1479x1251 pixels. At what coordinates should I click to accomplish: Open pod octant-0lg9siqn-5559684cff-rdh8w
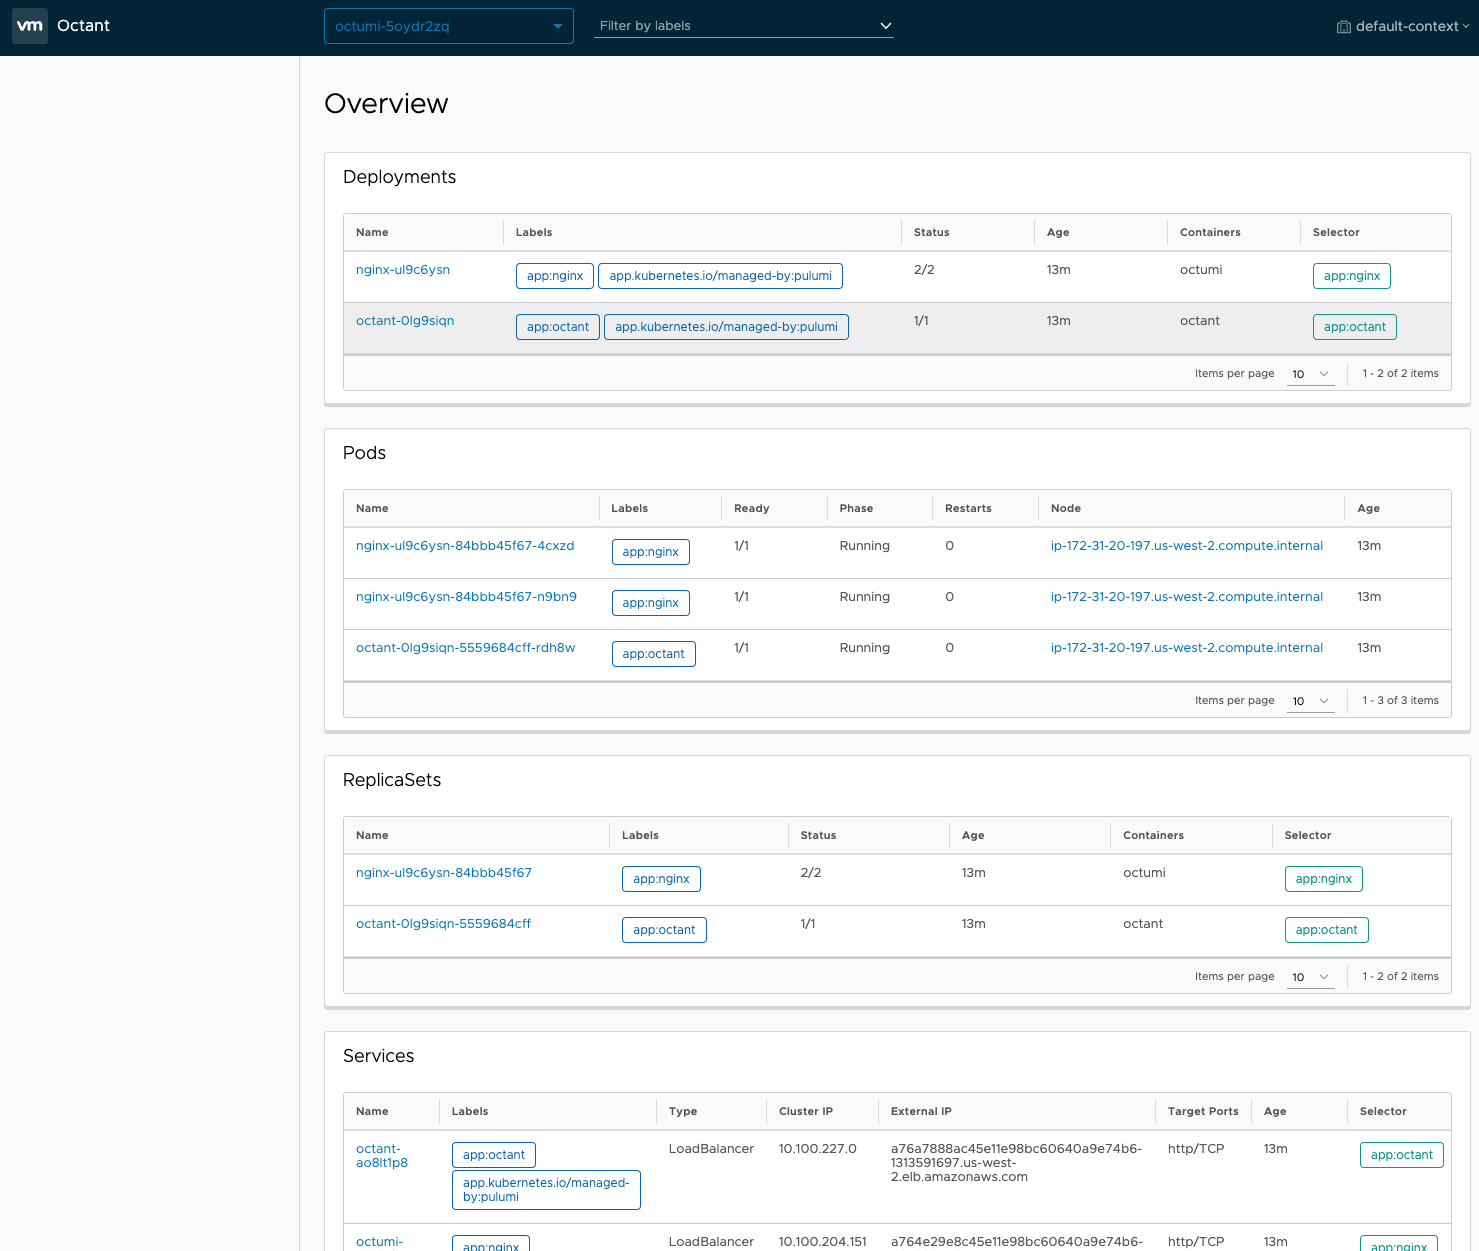466,648
